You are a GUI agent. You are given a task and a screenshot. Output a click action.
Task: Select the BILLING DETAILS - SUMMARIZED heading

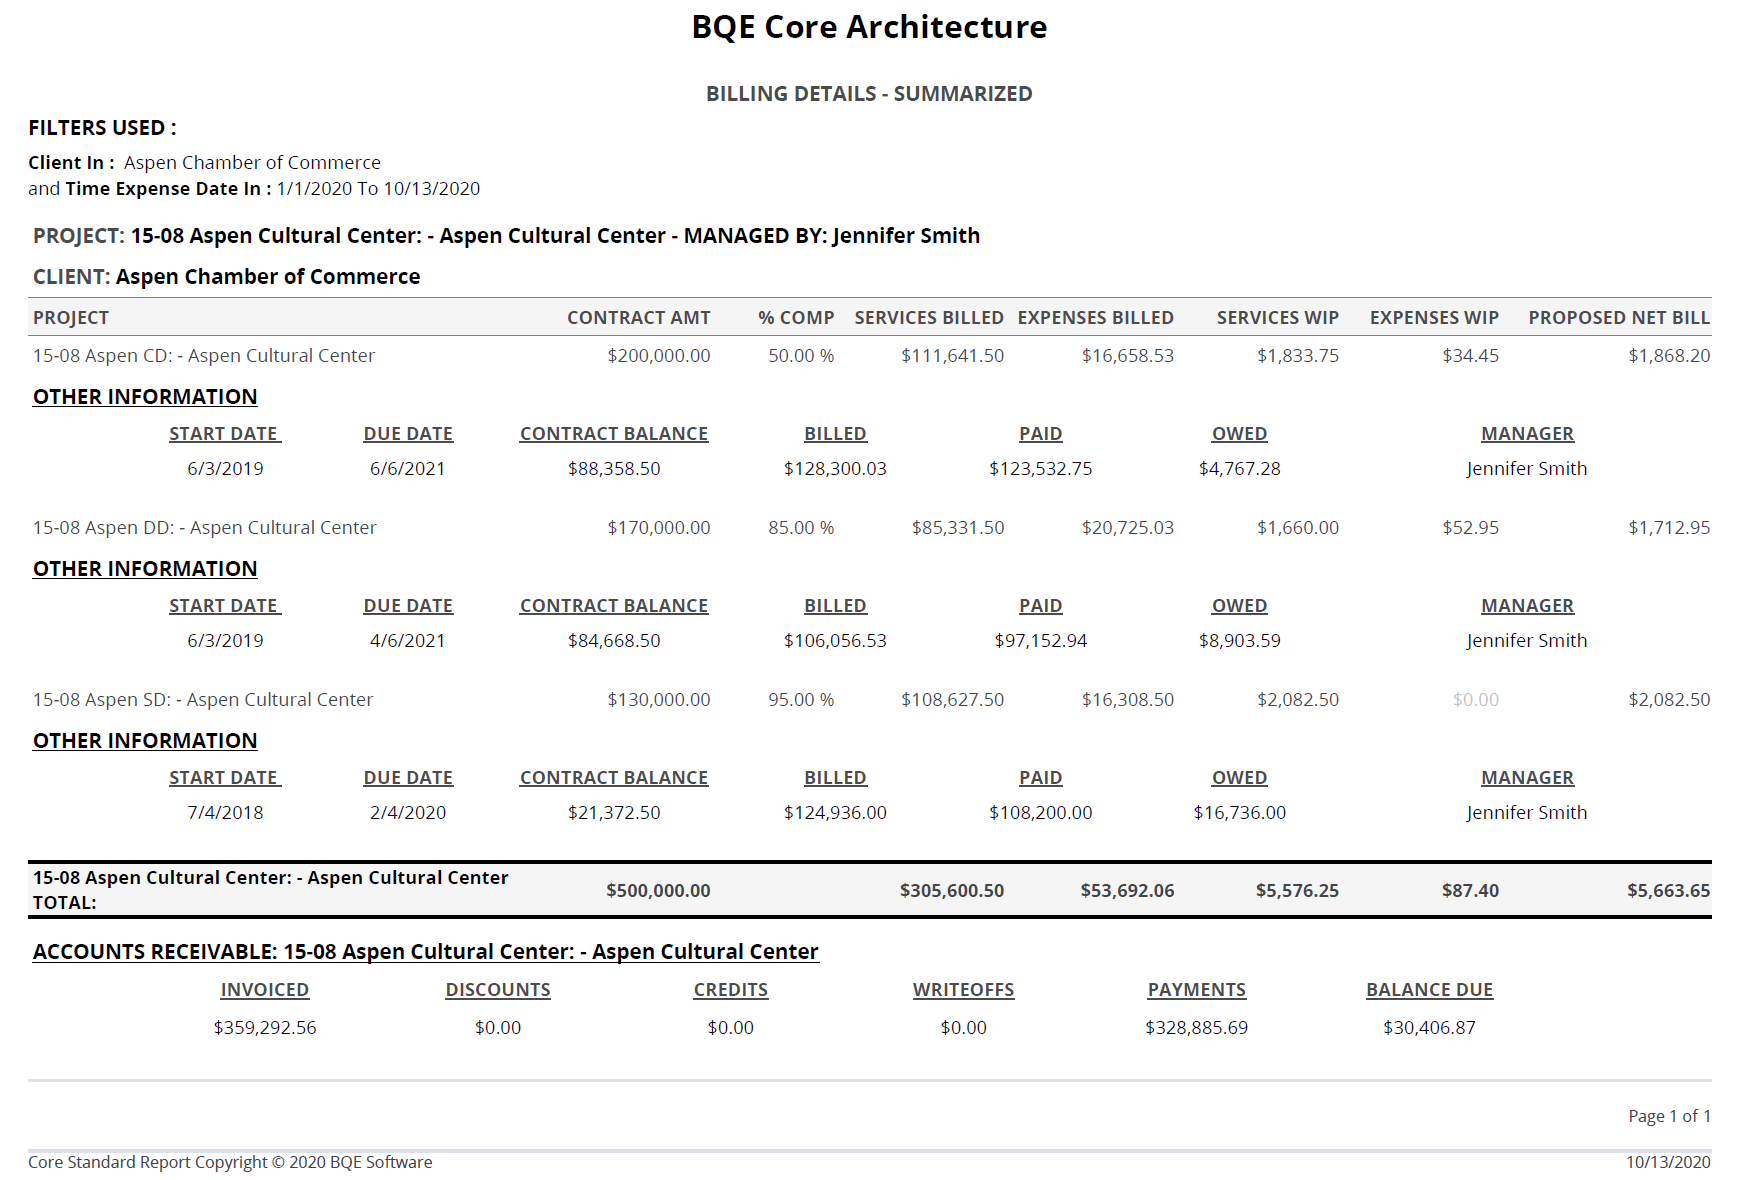pyautogui.click(x=869, y=94)
